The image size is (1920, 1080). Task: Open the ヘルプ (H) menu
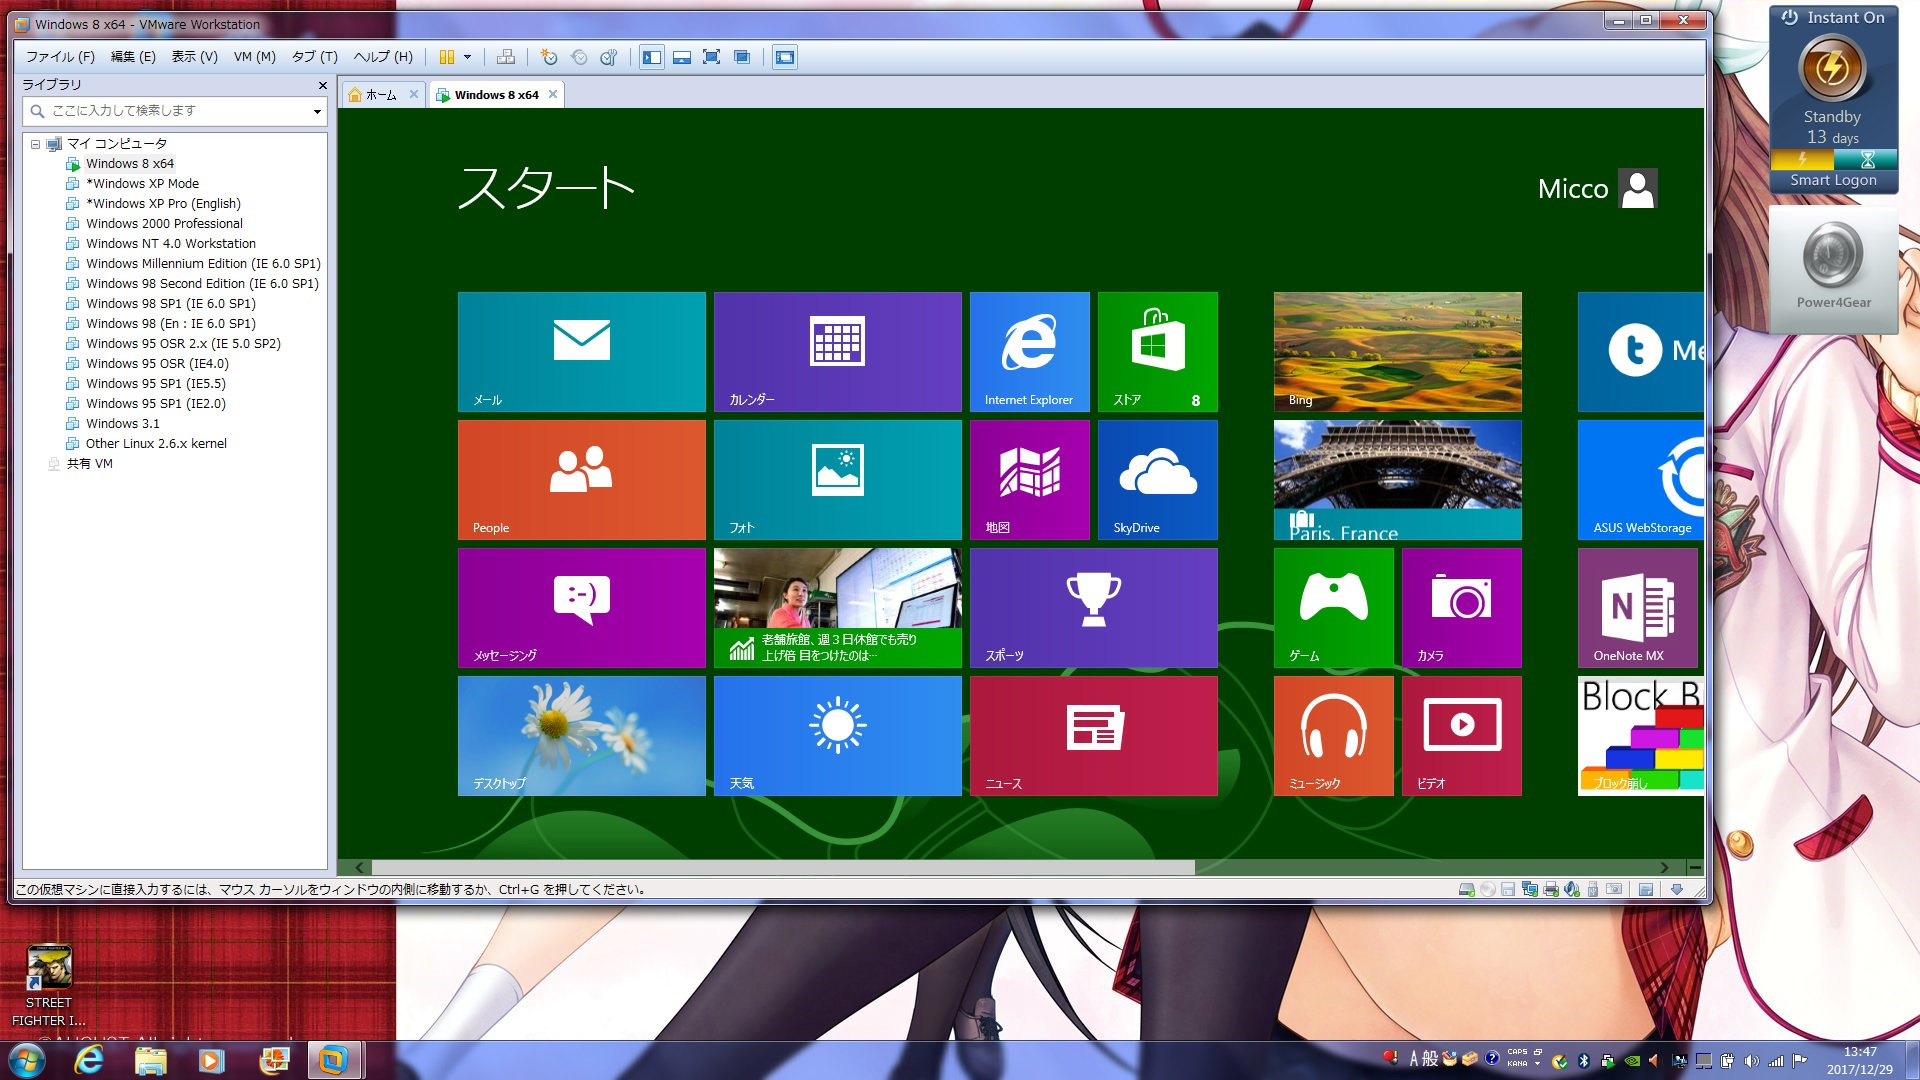point(383,57)
